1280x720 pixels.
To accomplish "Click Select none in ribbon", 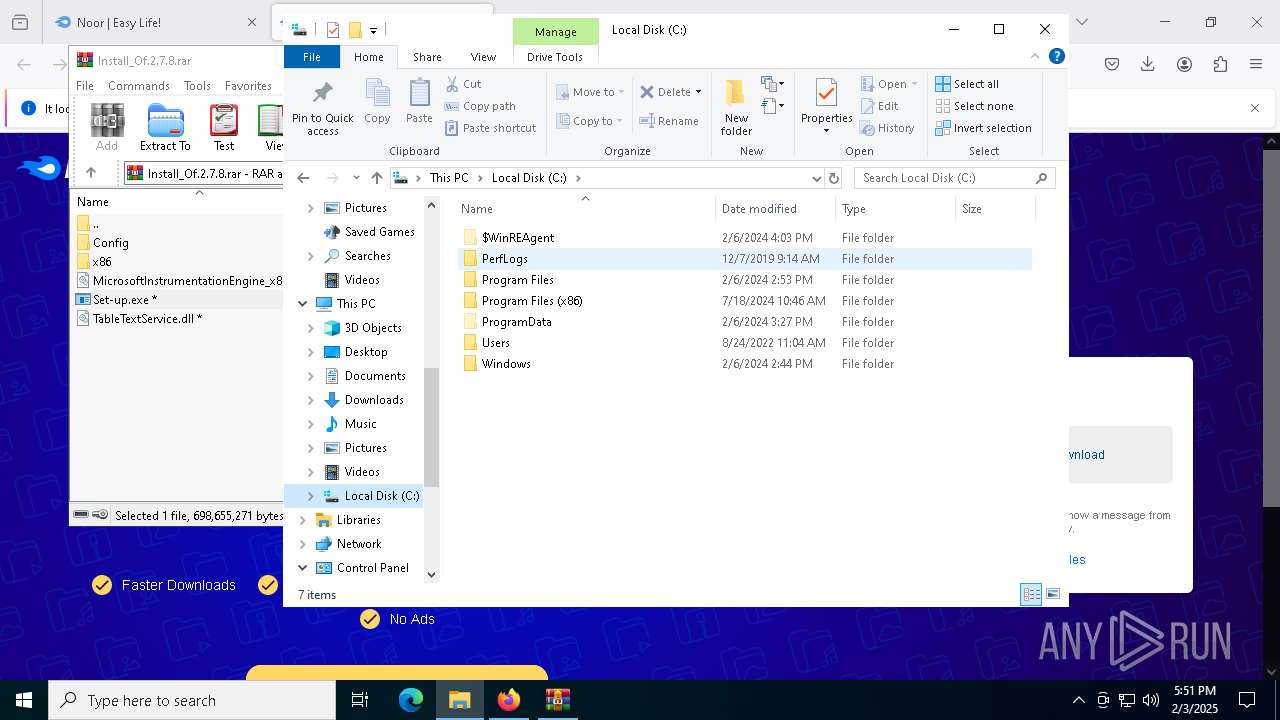I will pyautogui.click(x=974, y=106).
